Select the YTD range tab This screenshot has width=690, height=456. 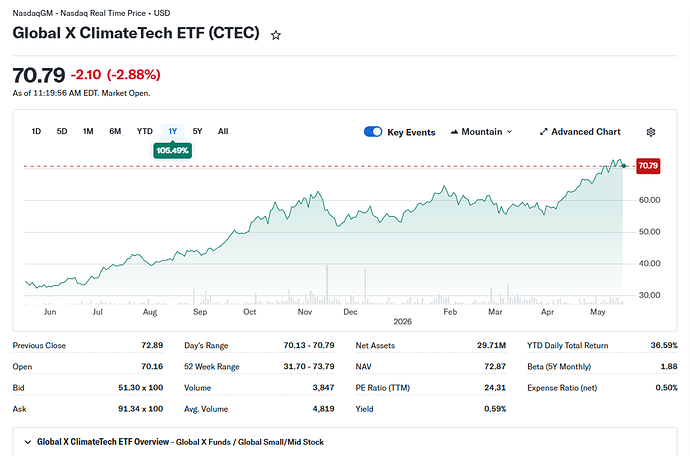pyautogui.click(x=144, y=131)
